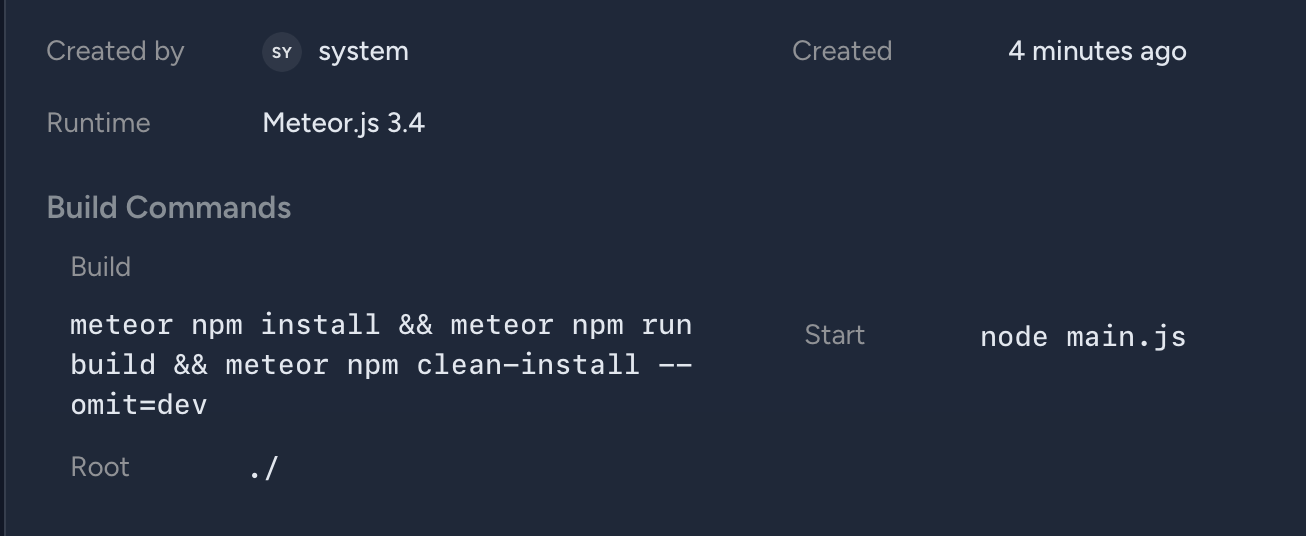1306x536 pixels.
Task: Click the Root directory label
Action: coord(100,467)
